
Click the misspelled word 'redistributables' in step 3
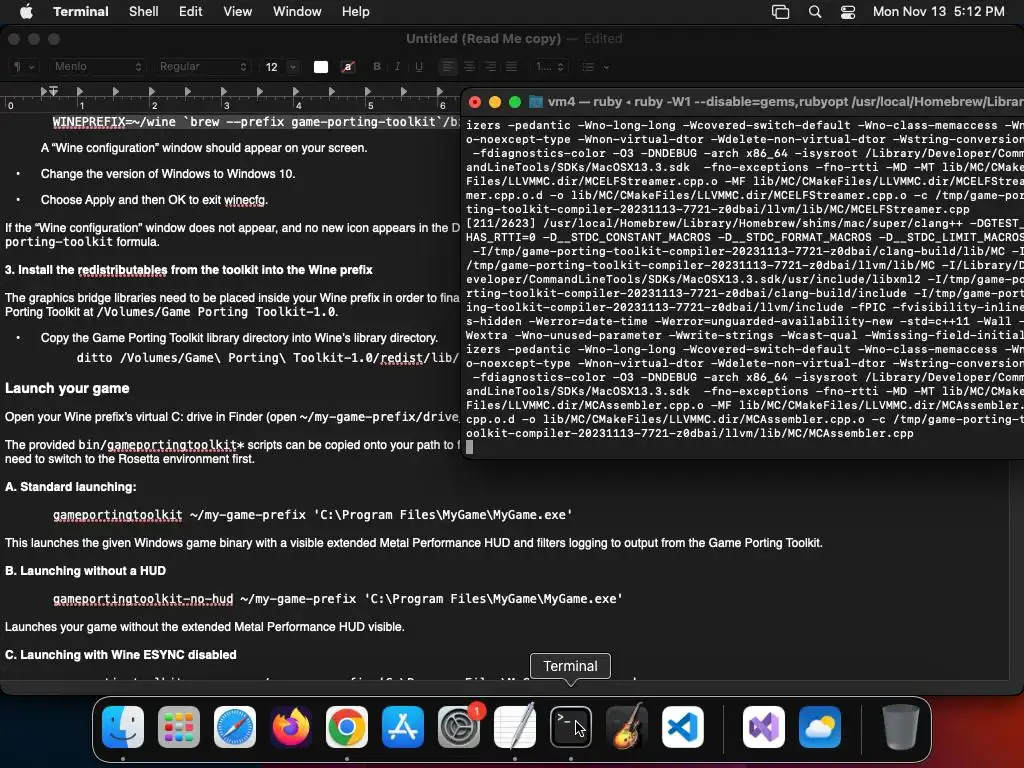click(x=122, y=270)
